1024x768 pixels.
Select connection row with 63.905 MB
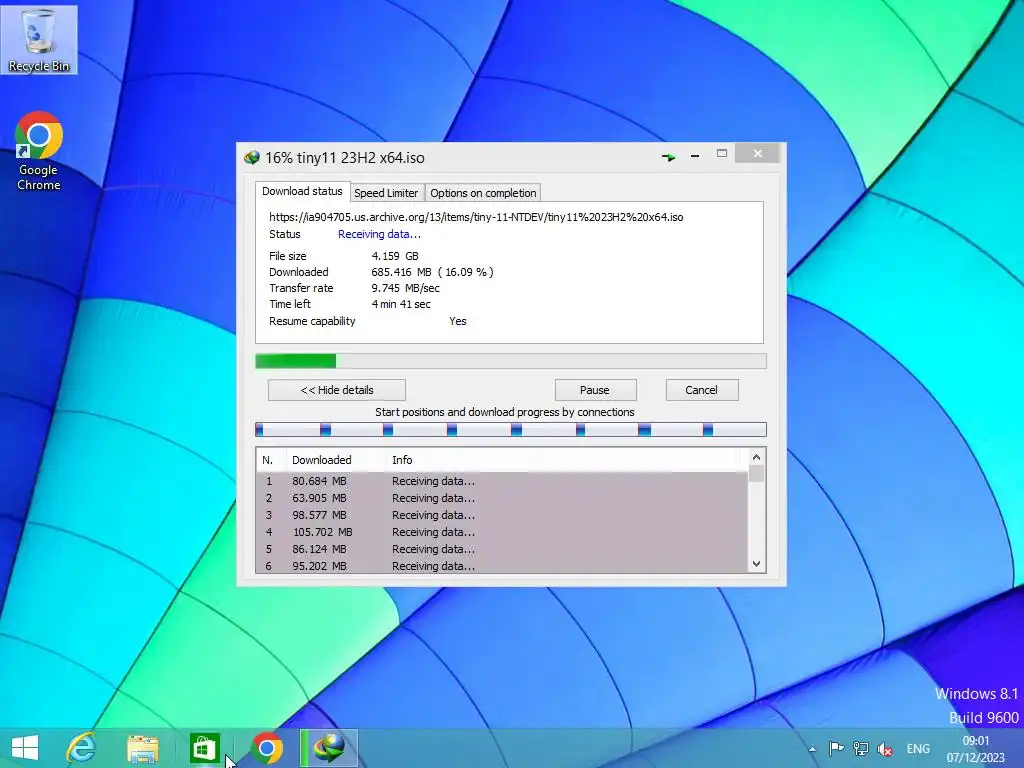(502, 498)
